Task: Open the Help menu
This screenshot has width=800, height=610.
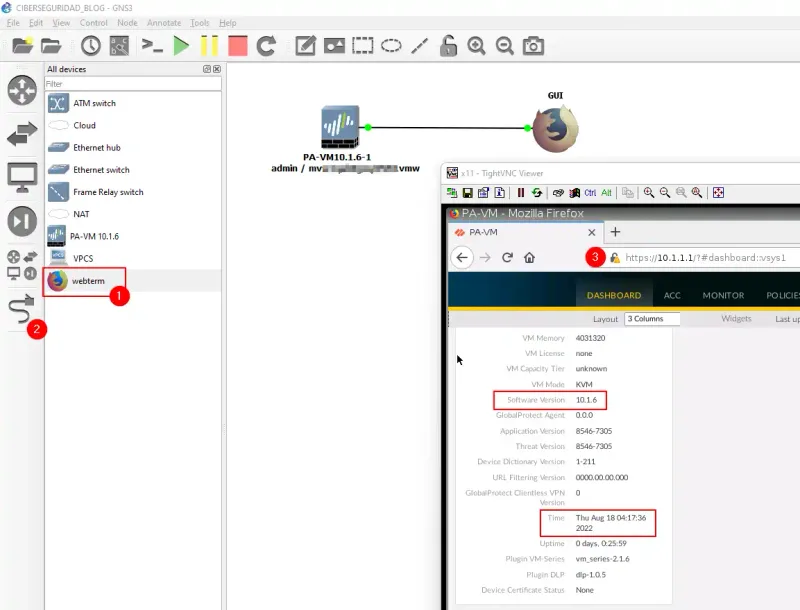Action: pos(228,23)
